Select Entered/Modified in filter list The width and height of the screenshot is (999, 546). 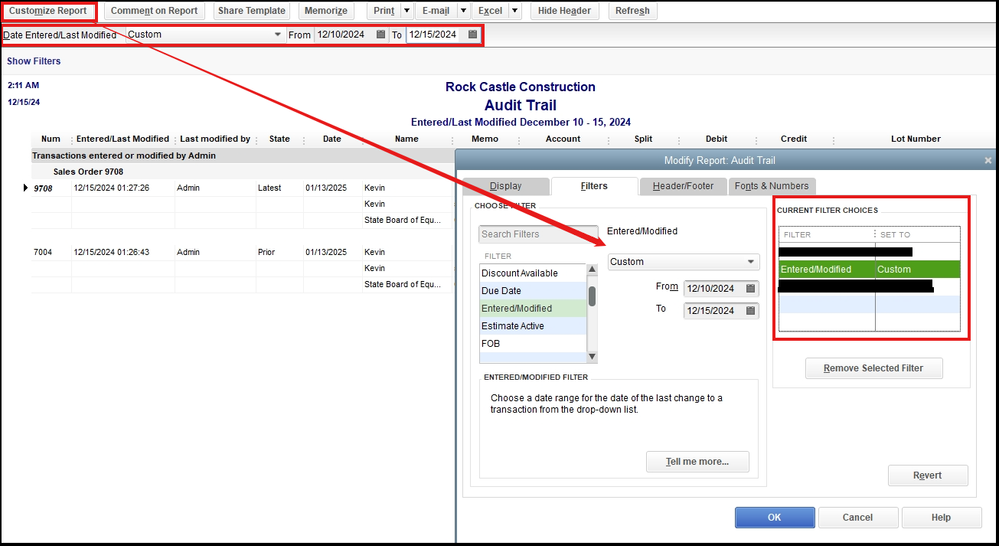pyautogui.click(x=533, y=308)
